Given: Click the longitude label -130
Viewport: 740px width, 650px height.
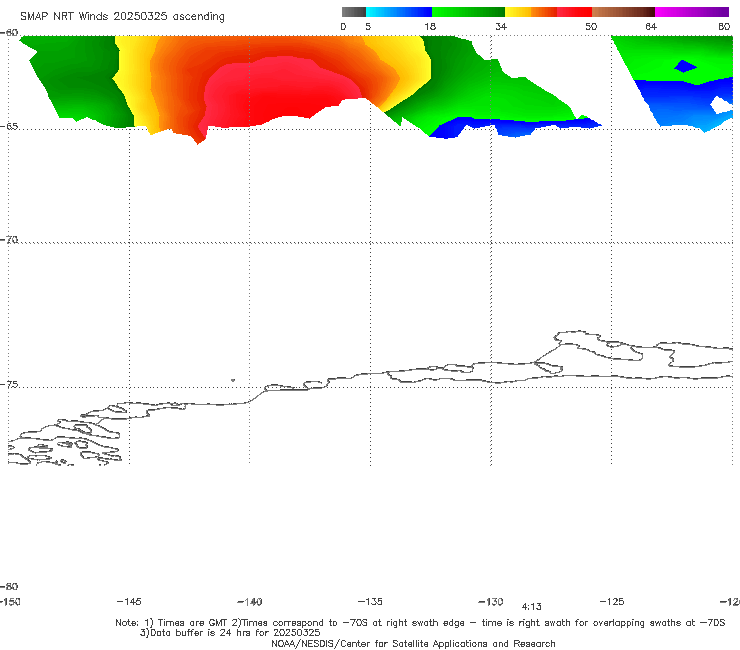Looking at the screenshot, I should (x=491, y=602).
